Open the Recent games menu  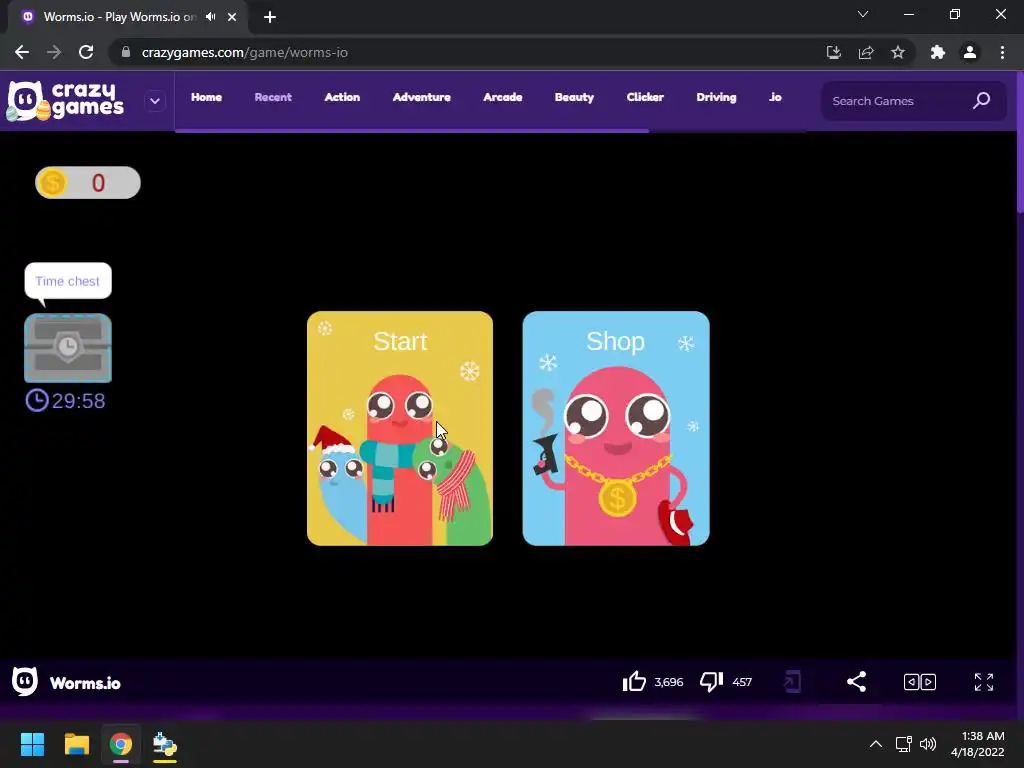coord(273,97)
